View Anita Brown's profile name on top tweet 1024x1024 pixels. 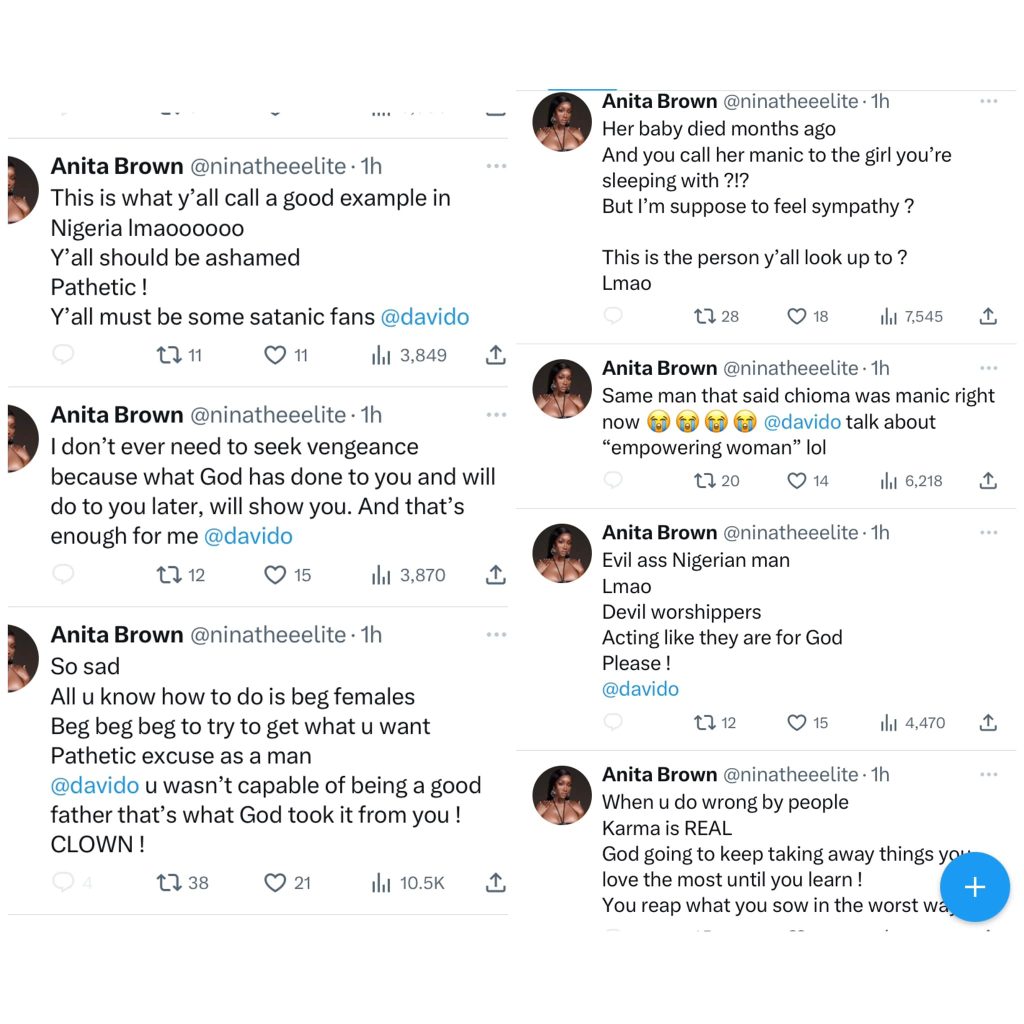116,166
